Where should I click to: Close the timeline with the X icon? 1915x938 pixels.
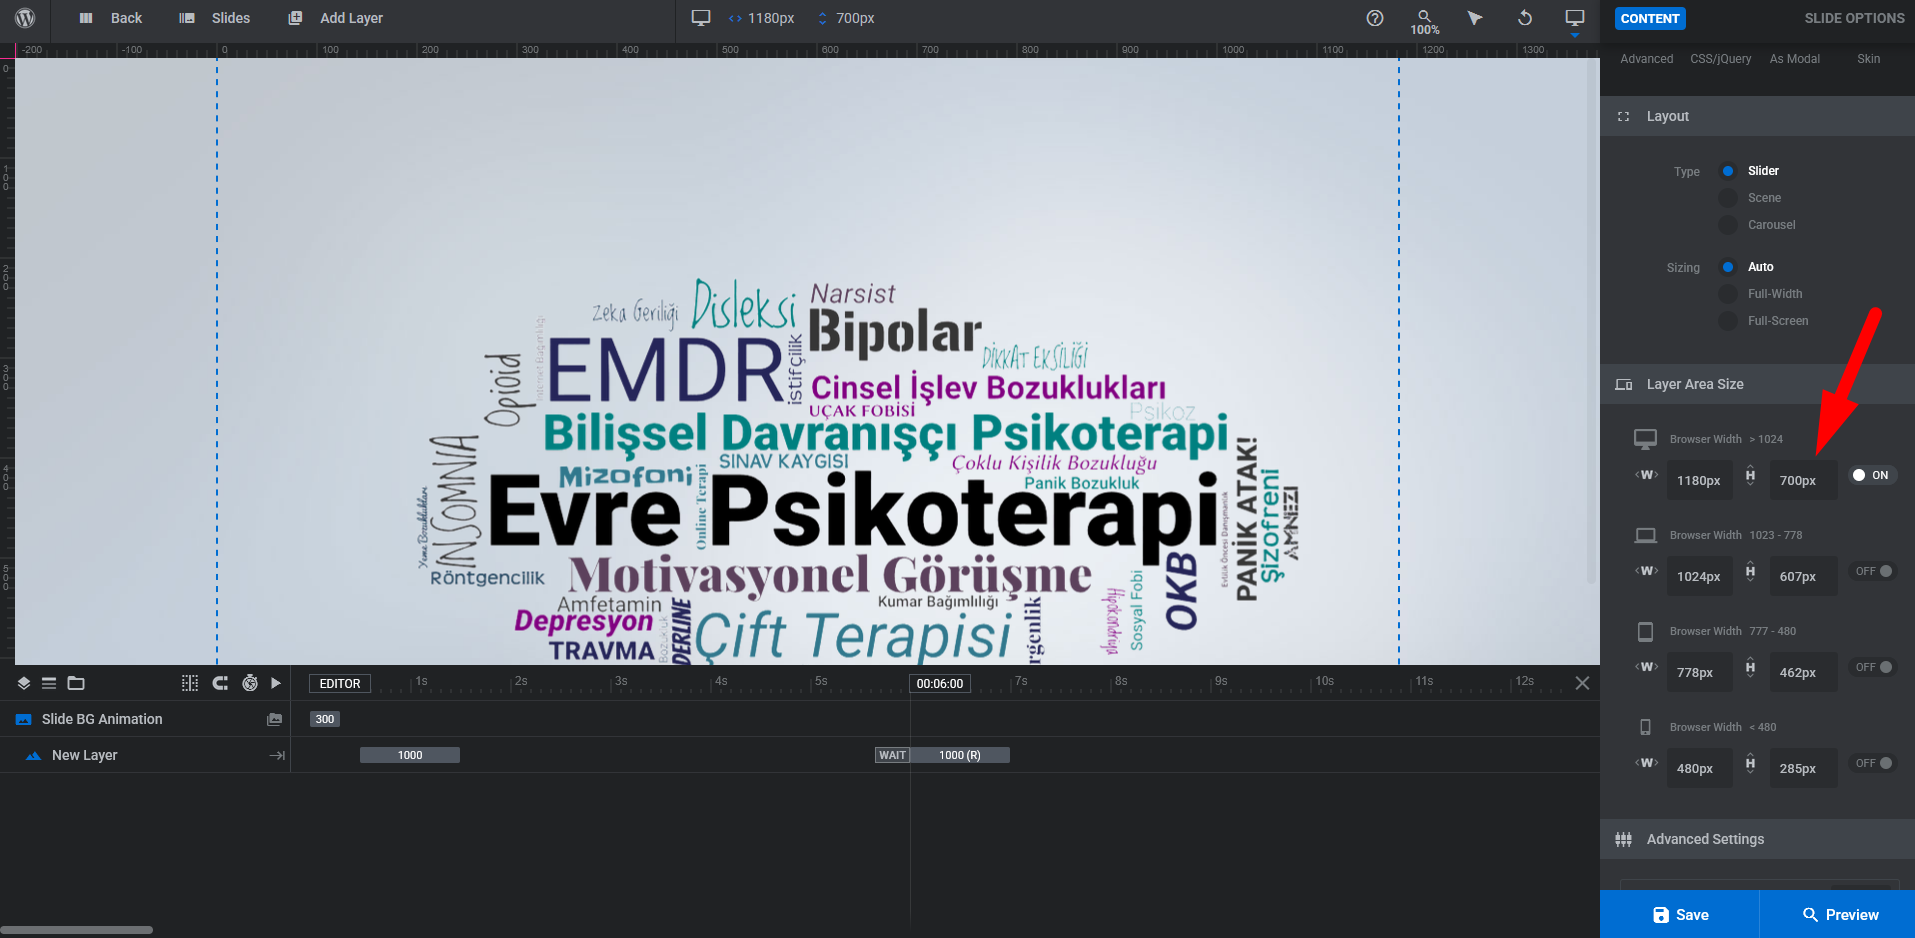[1582, 683]
